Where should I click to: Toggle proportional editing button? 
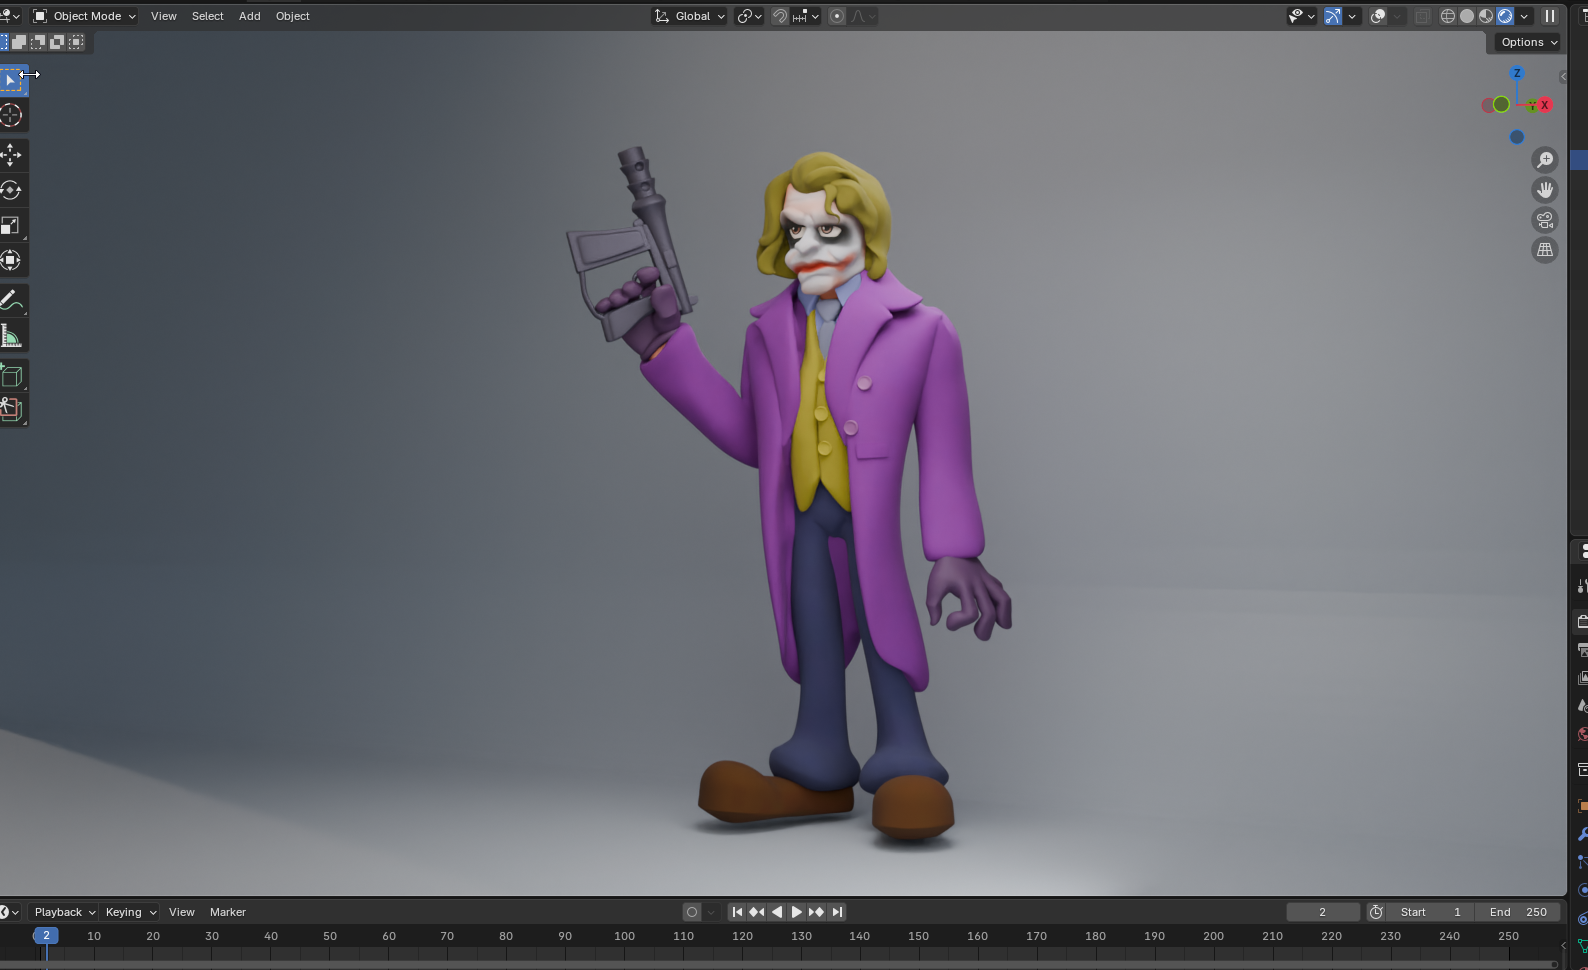click(x=837, y=16)
